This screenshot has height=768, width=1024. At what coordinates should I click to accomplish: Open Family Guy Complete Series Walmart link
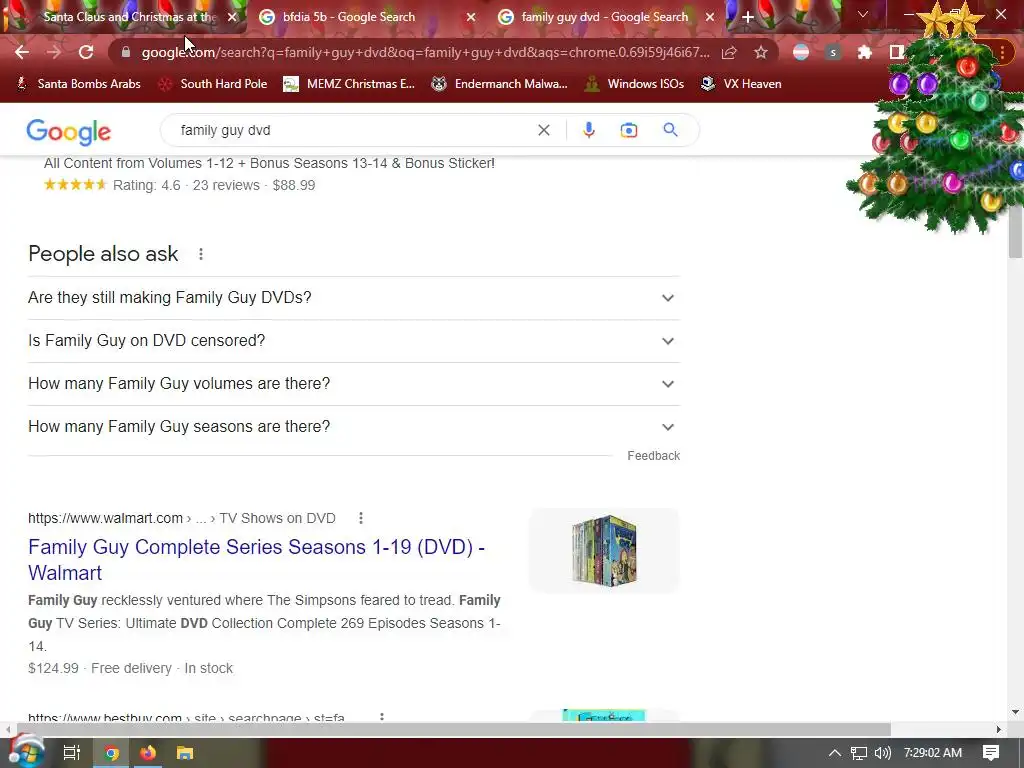[x=256, y=560]
